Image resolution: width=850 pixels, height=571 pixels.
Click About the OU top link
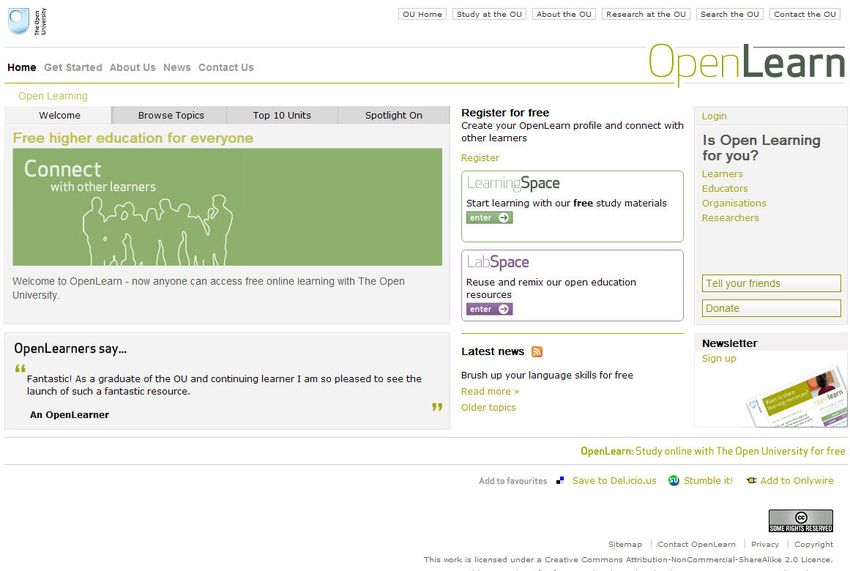[564, 14]
